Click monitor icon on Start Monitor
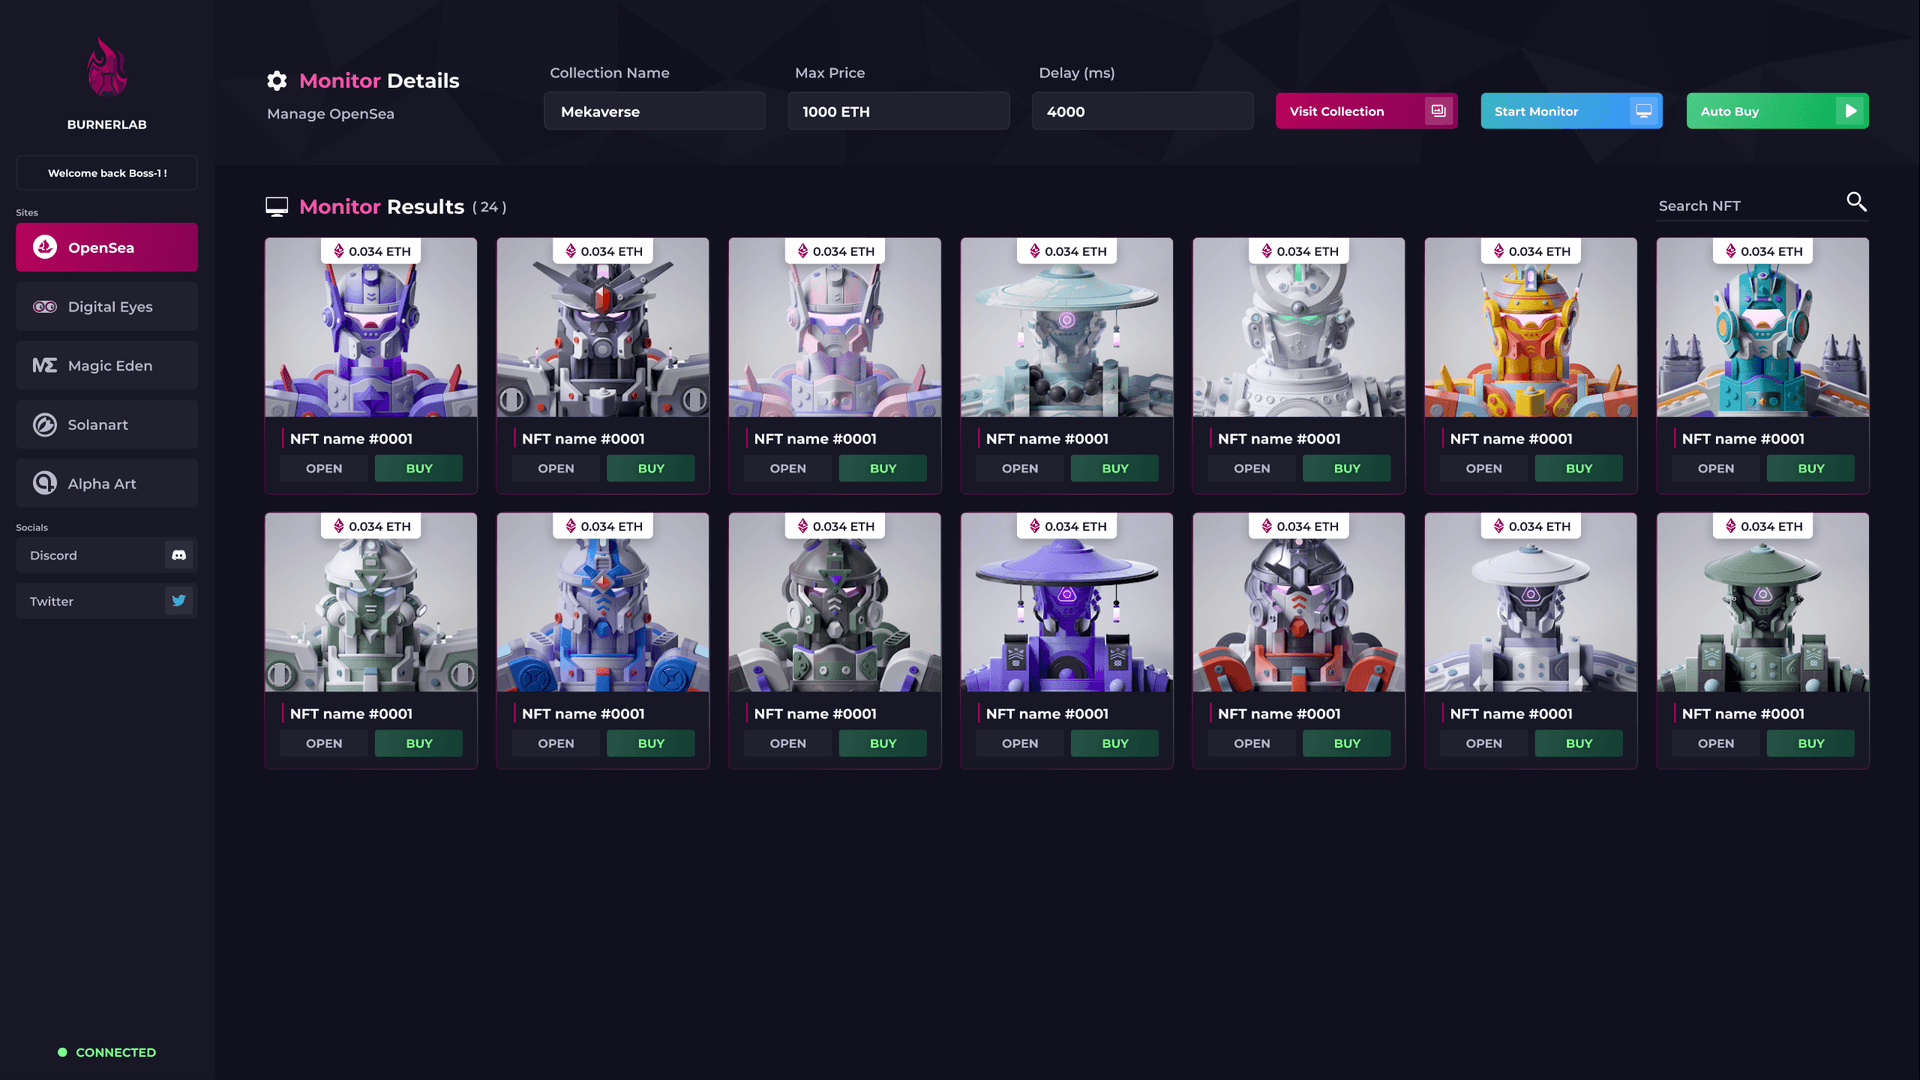 point(1643,111)
